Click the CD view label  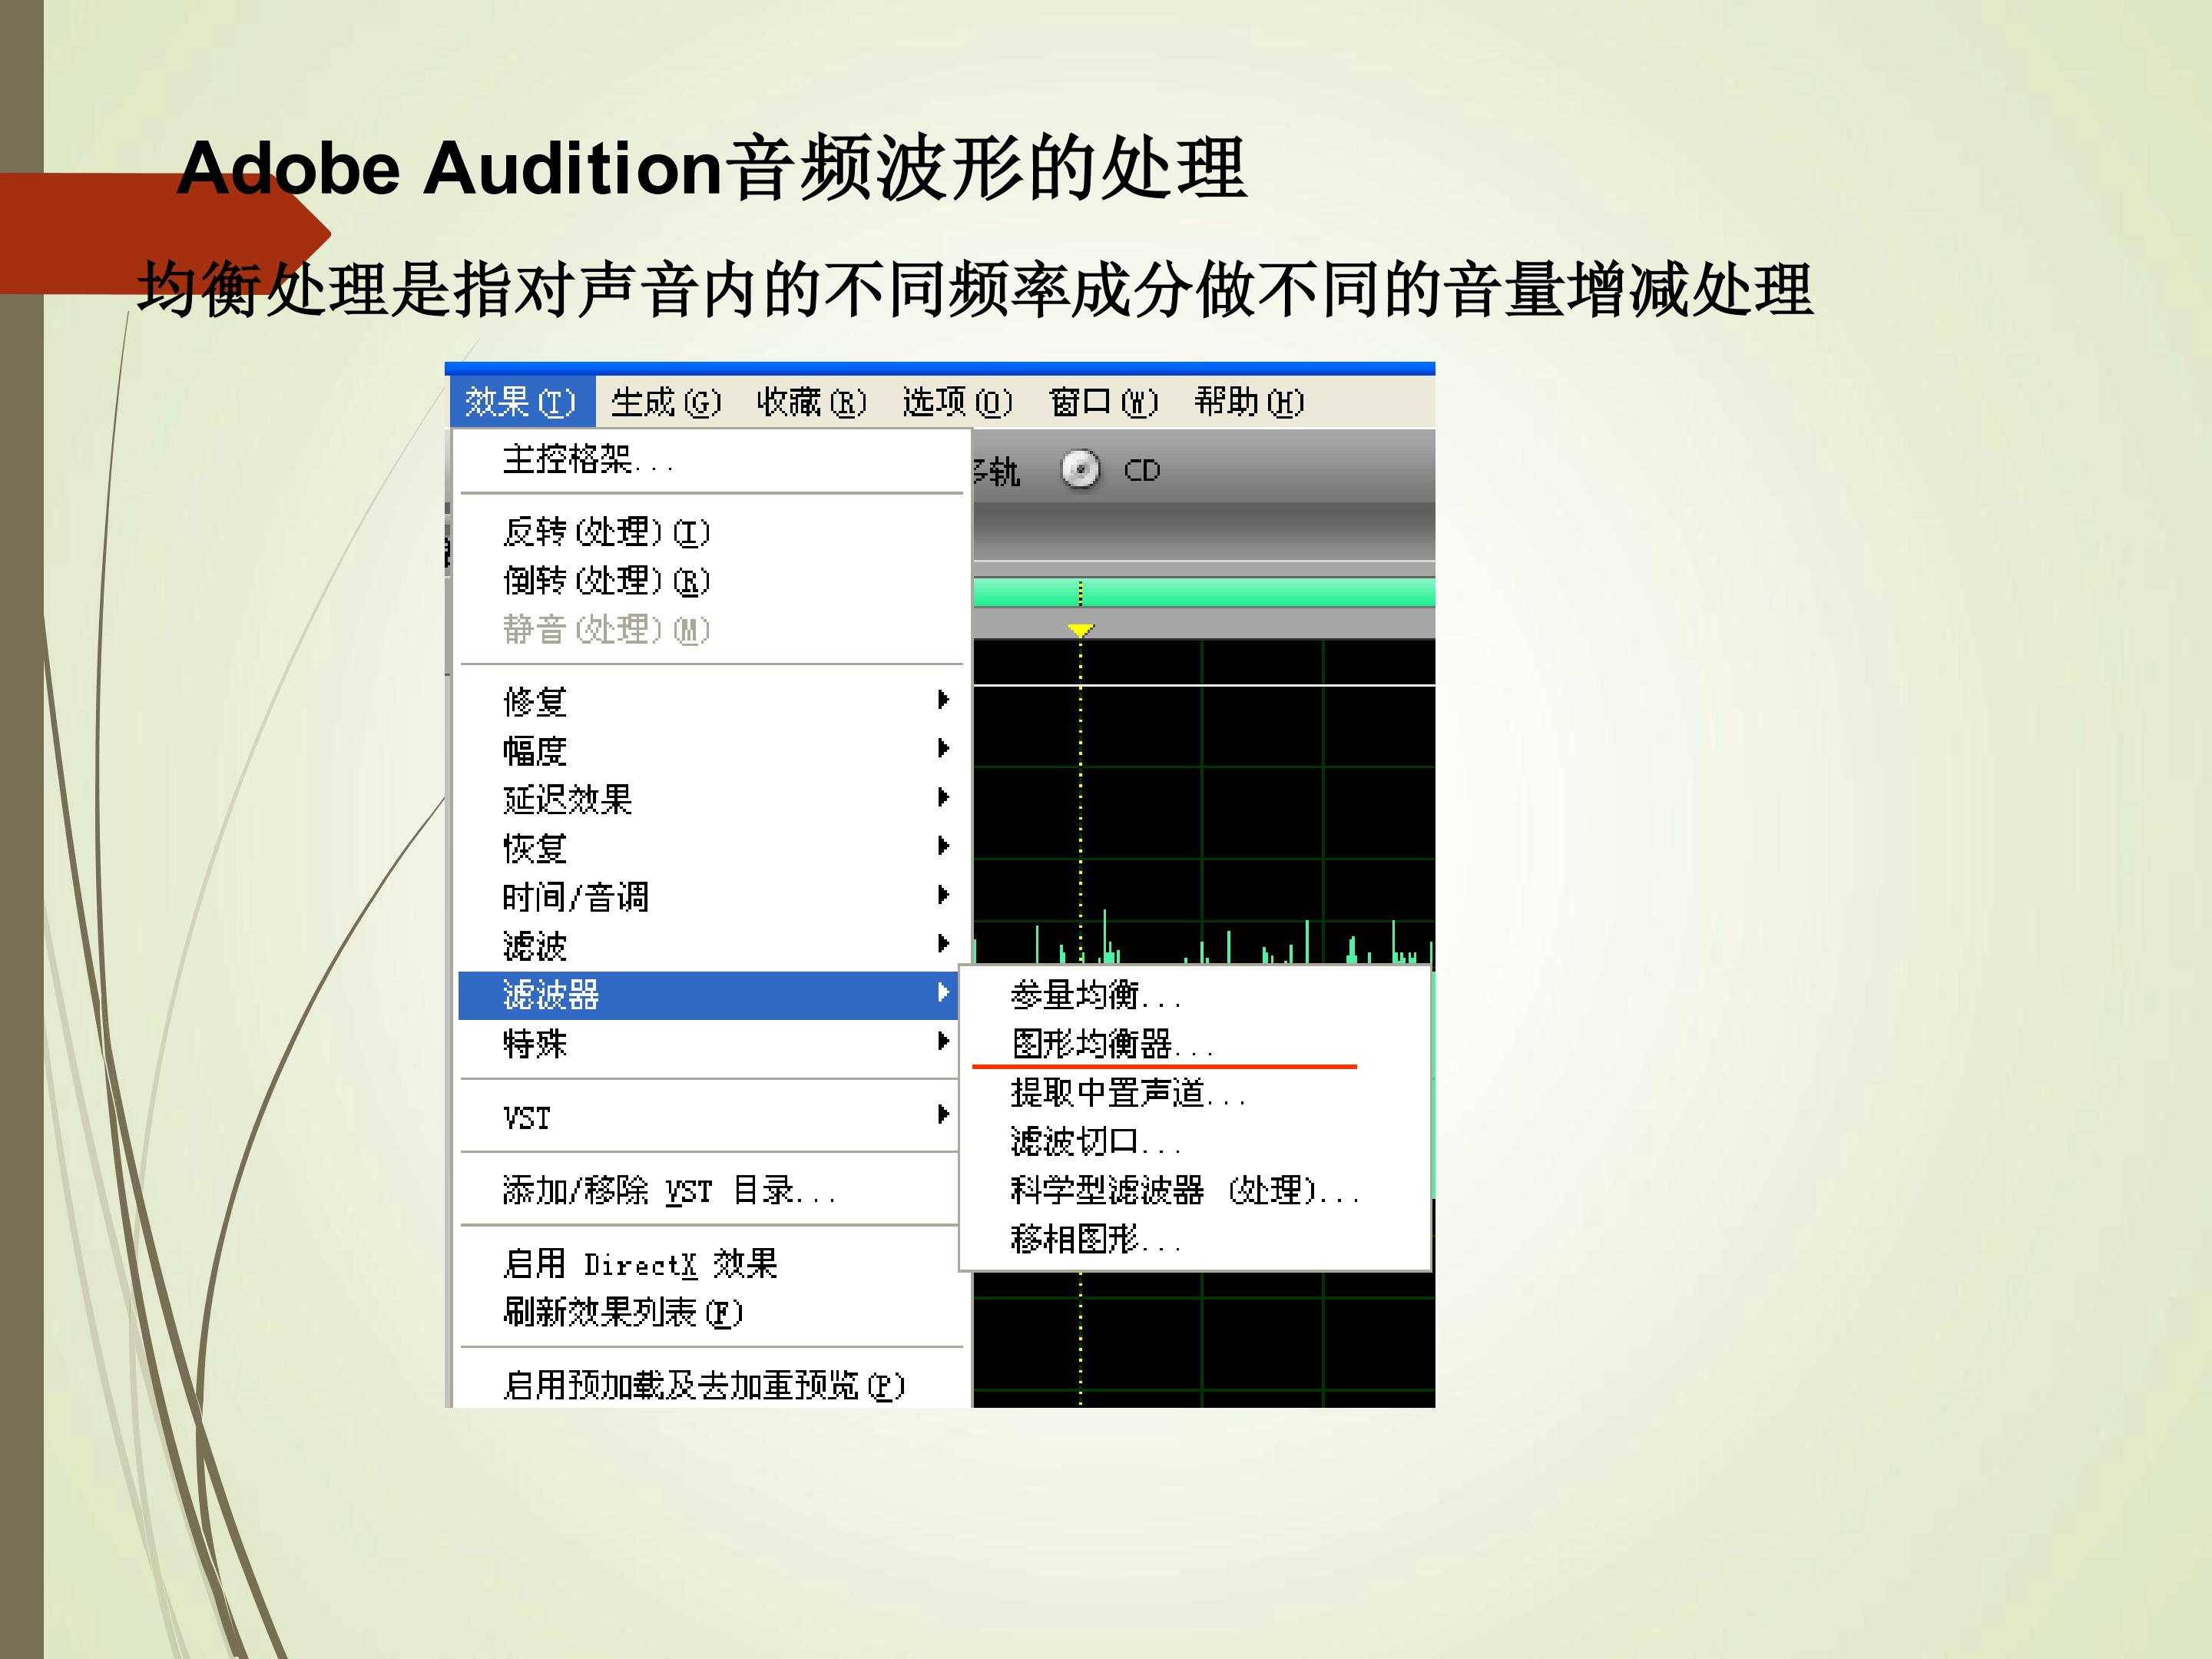(x=1142, y=470)
